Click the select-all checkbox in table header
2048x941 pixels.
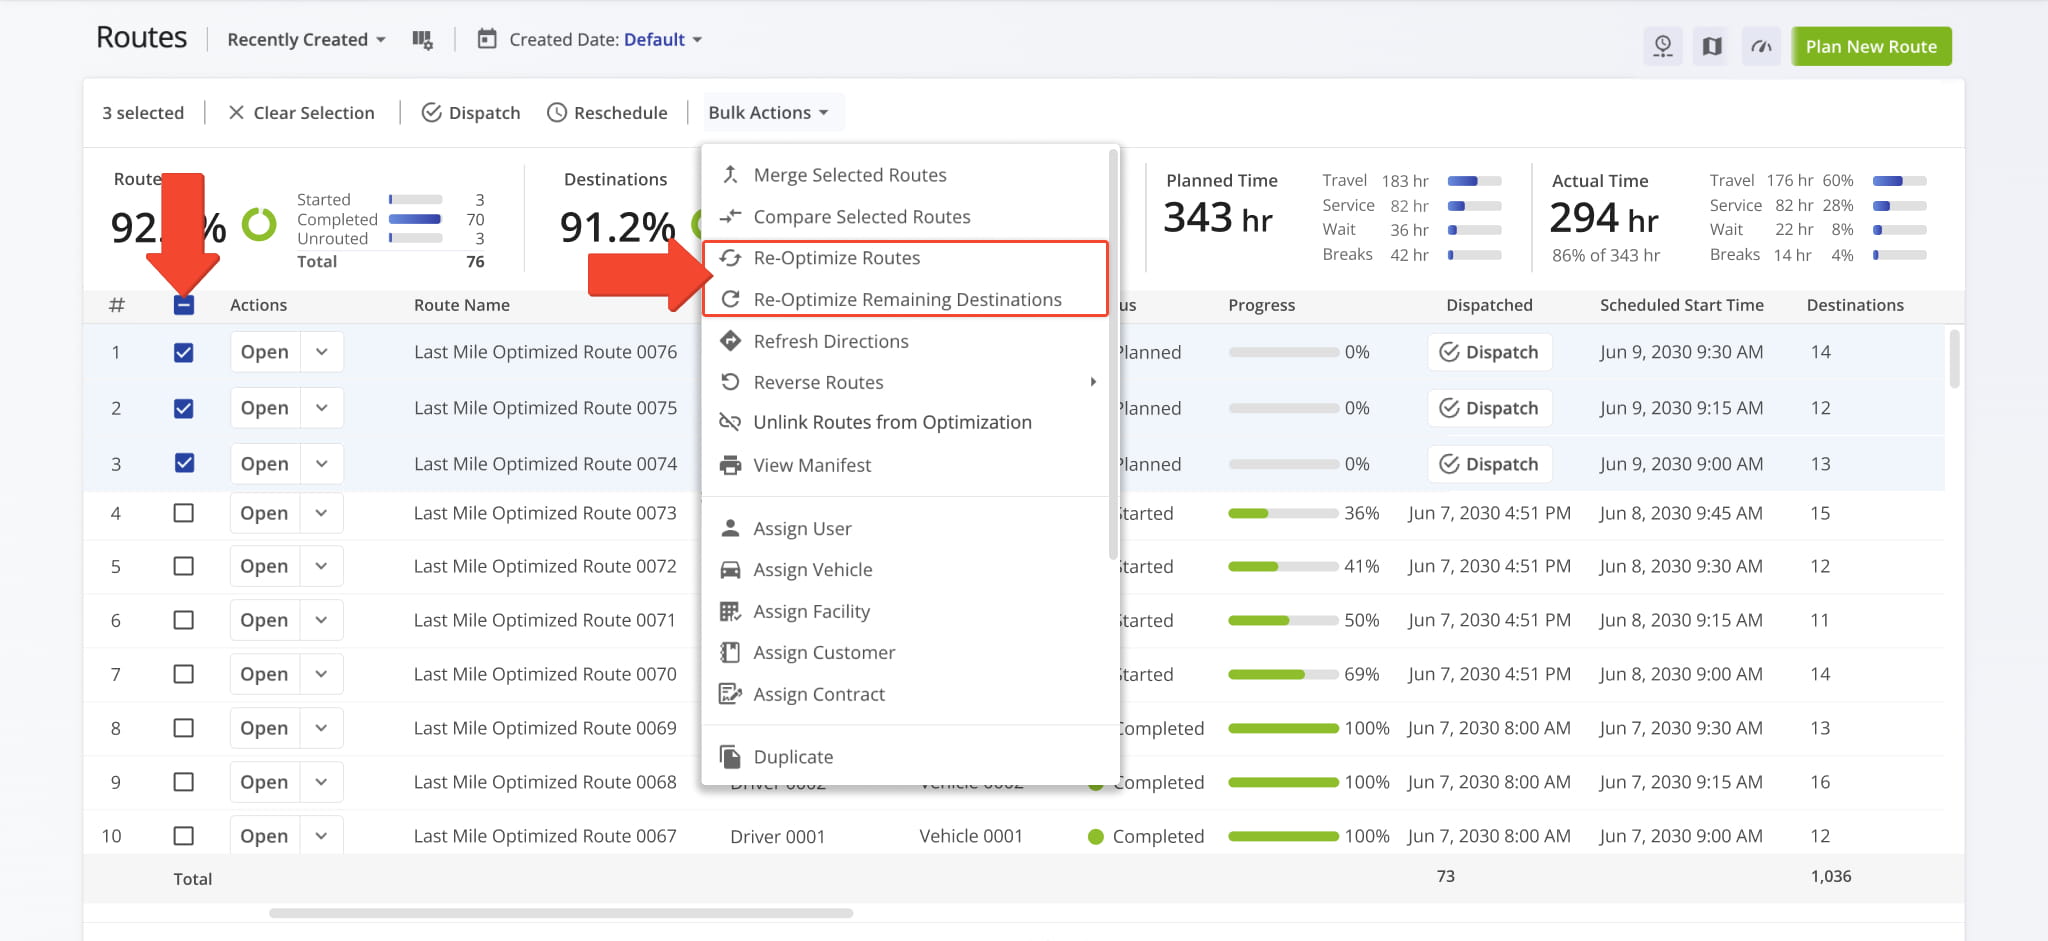click(184, 305)
